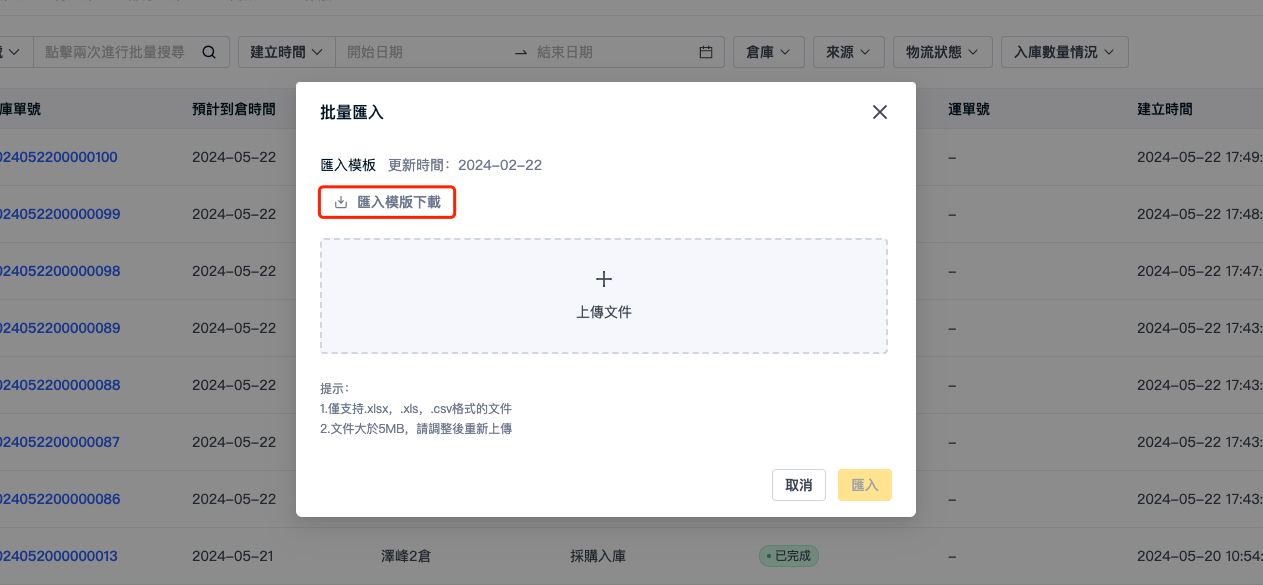Screen dimensions: 1263x585
Task: Click the 2024-05-22 17:48 creation time cell
Action: (x=1200, y=214)
